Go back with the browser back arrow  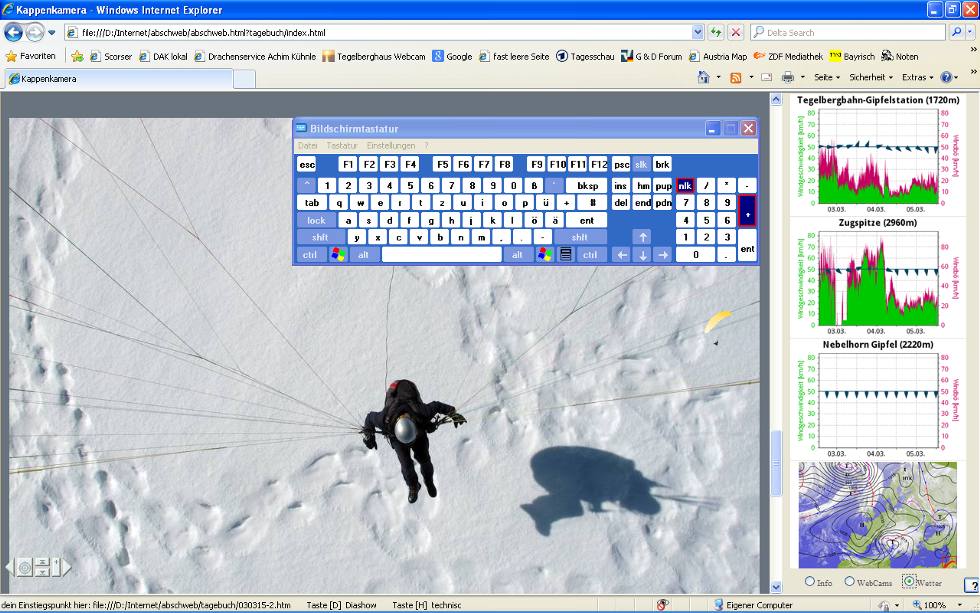[x=13, y=32]
